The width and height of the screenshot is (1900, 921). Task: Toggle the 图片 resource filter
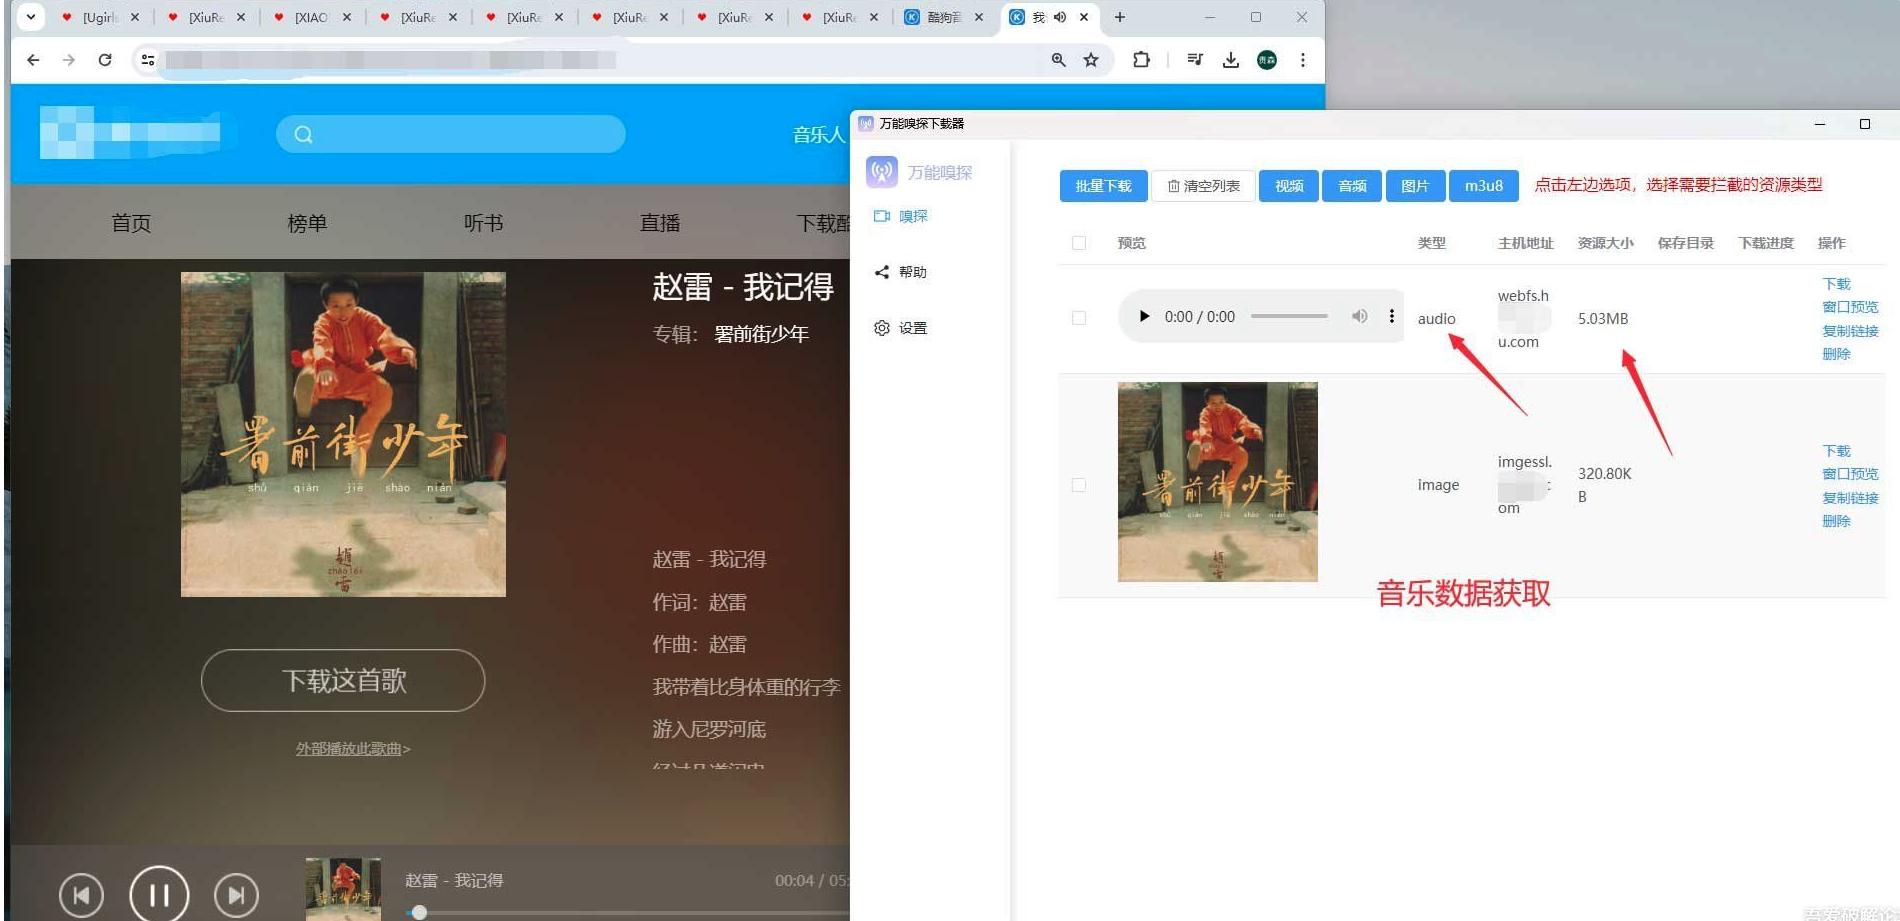(x=1415, y=186)
